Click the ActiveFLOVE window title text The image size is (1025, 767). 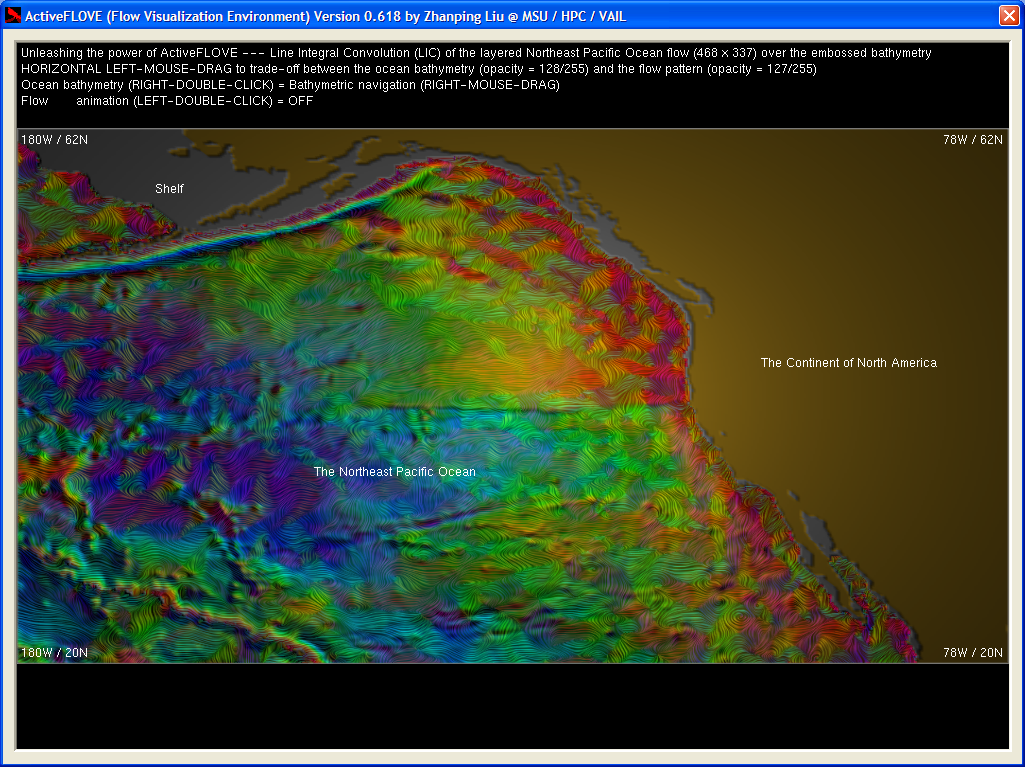pos(325,16)
